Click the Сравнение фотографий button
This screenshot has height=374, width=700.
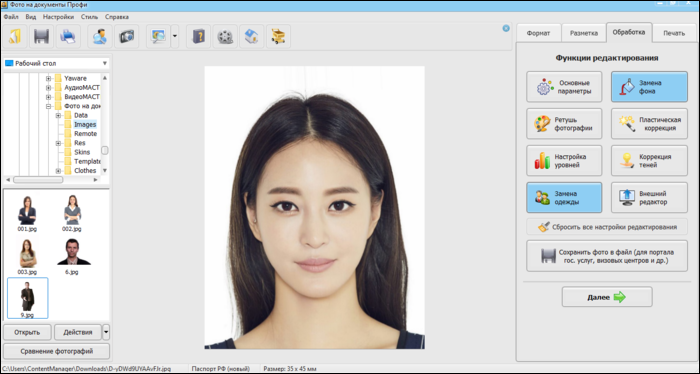(56, 351)
